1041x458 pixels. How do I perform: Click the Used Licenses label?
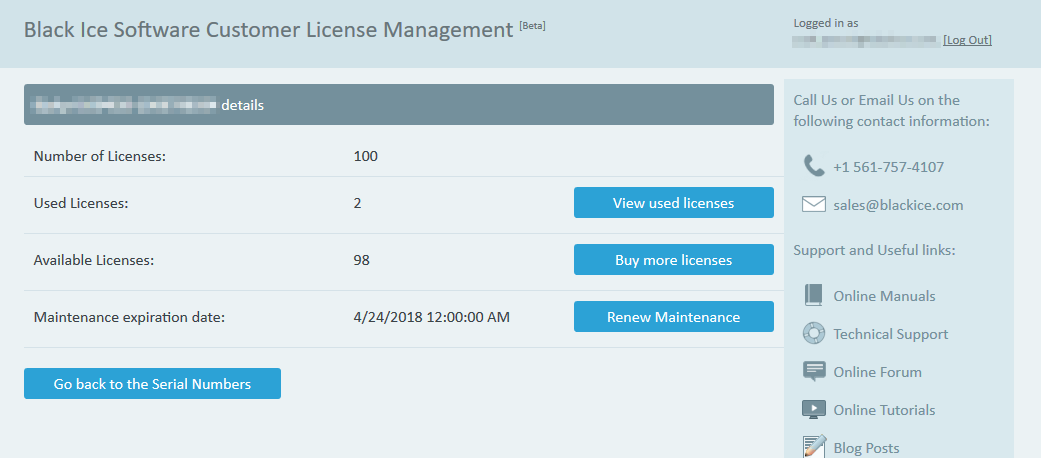pos(81,203)
